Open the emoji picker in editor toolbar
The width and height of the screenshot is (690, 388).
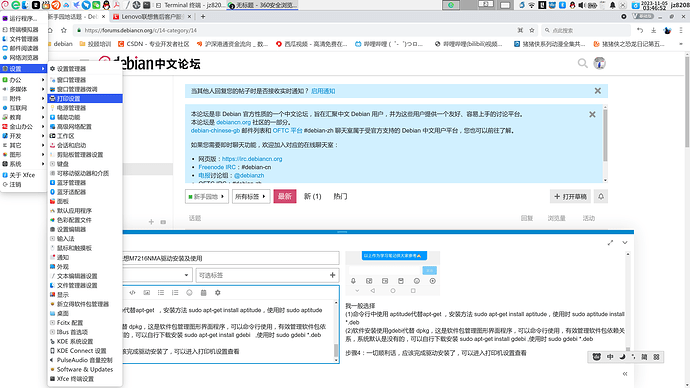tap(189, 293)
